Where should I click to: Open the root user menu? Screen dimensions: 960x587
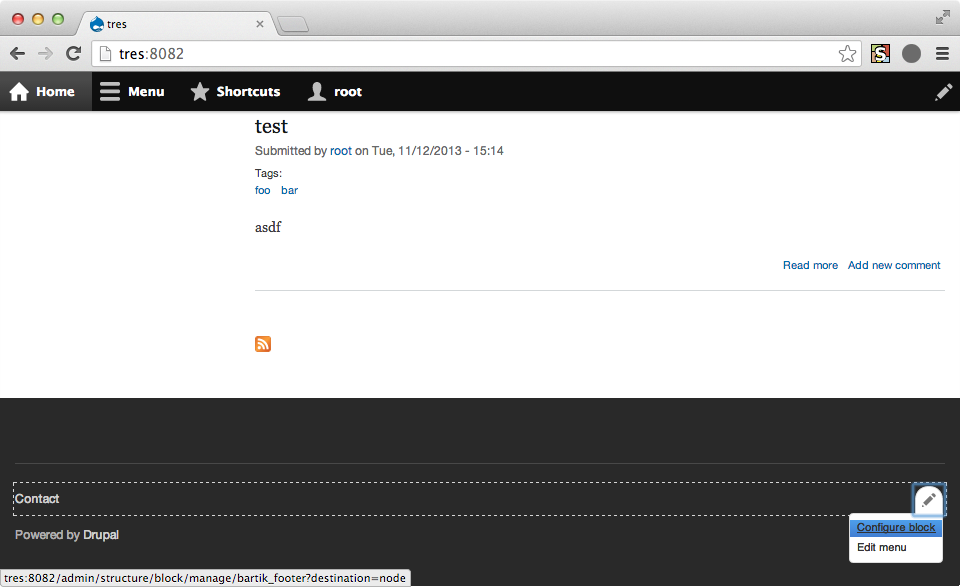335,91
